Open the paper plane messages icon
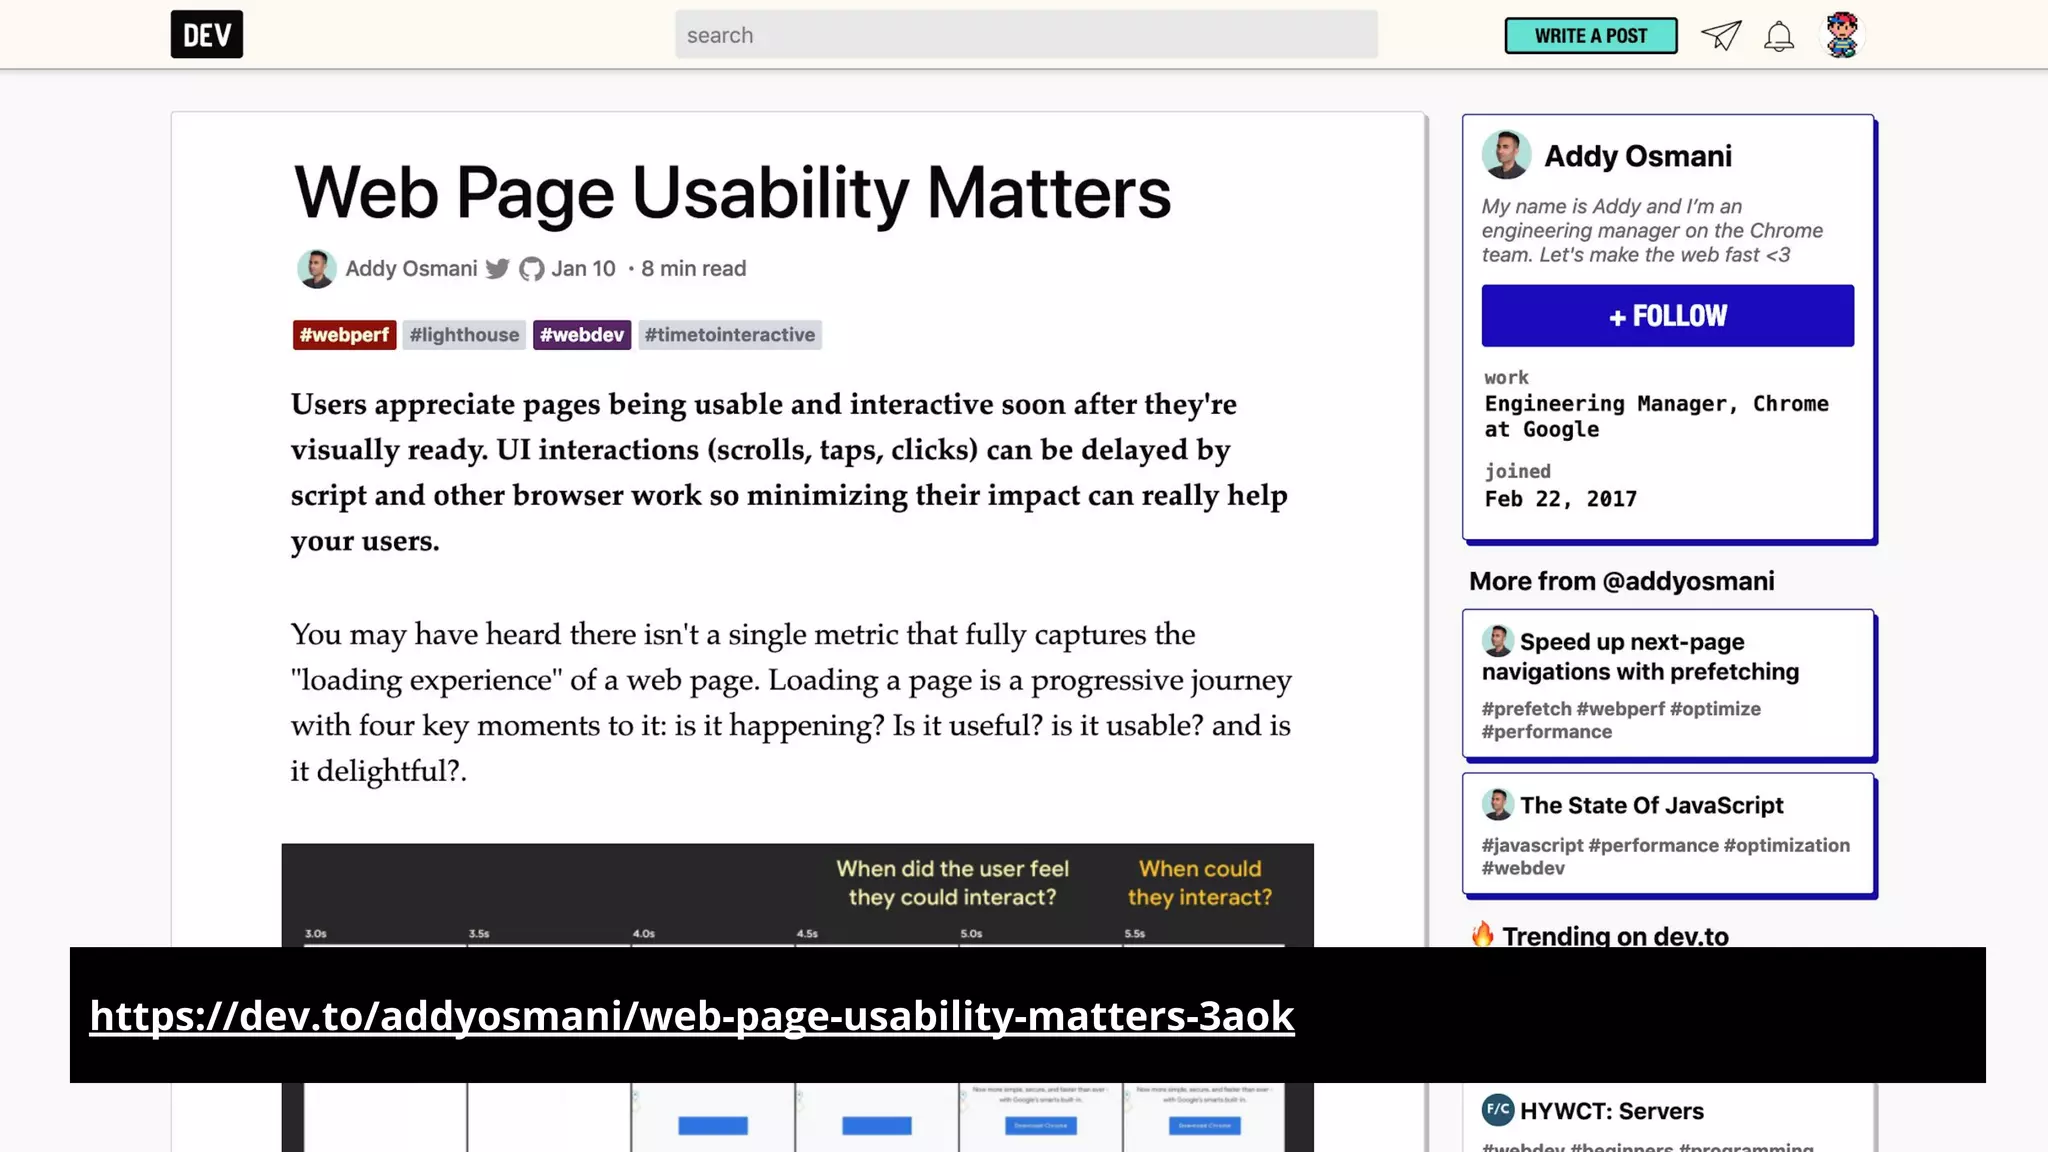This screenshot has width=2048, height=1152. coord(1721,36)
